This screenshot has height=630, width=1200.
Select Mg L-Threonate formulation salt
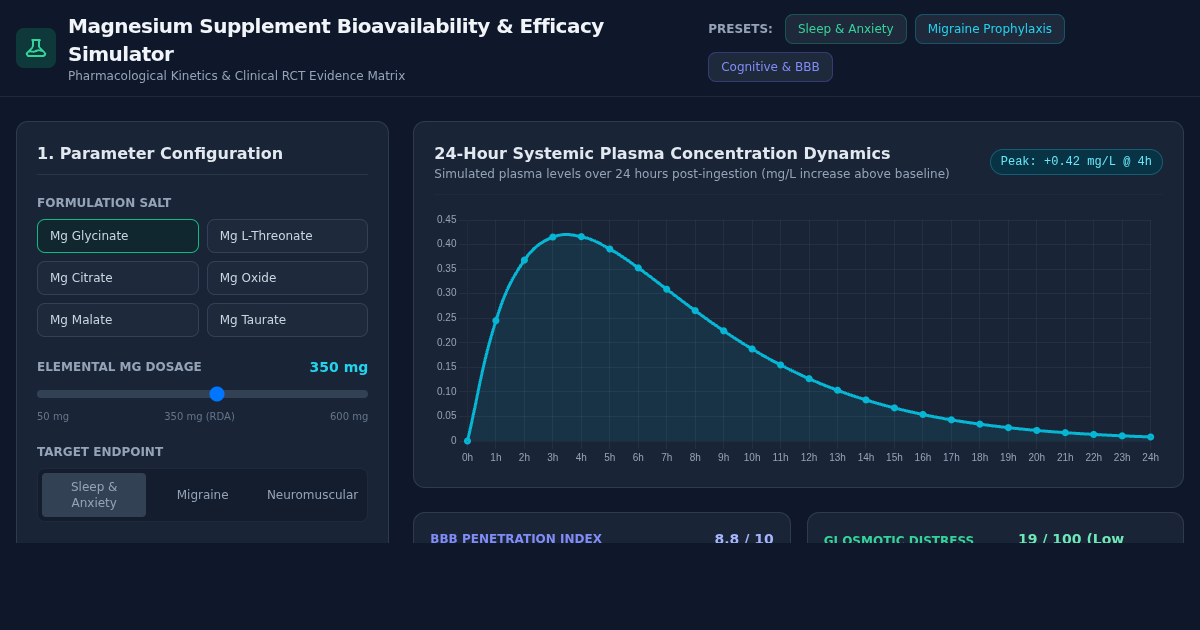(287, 236)
